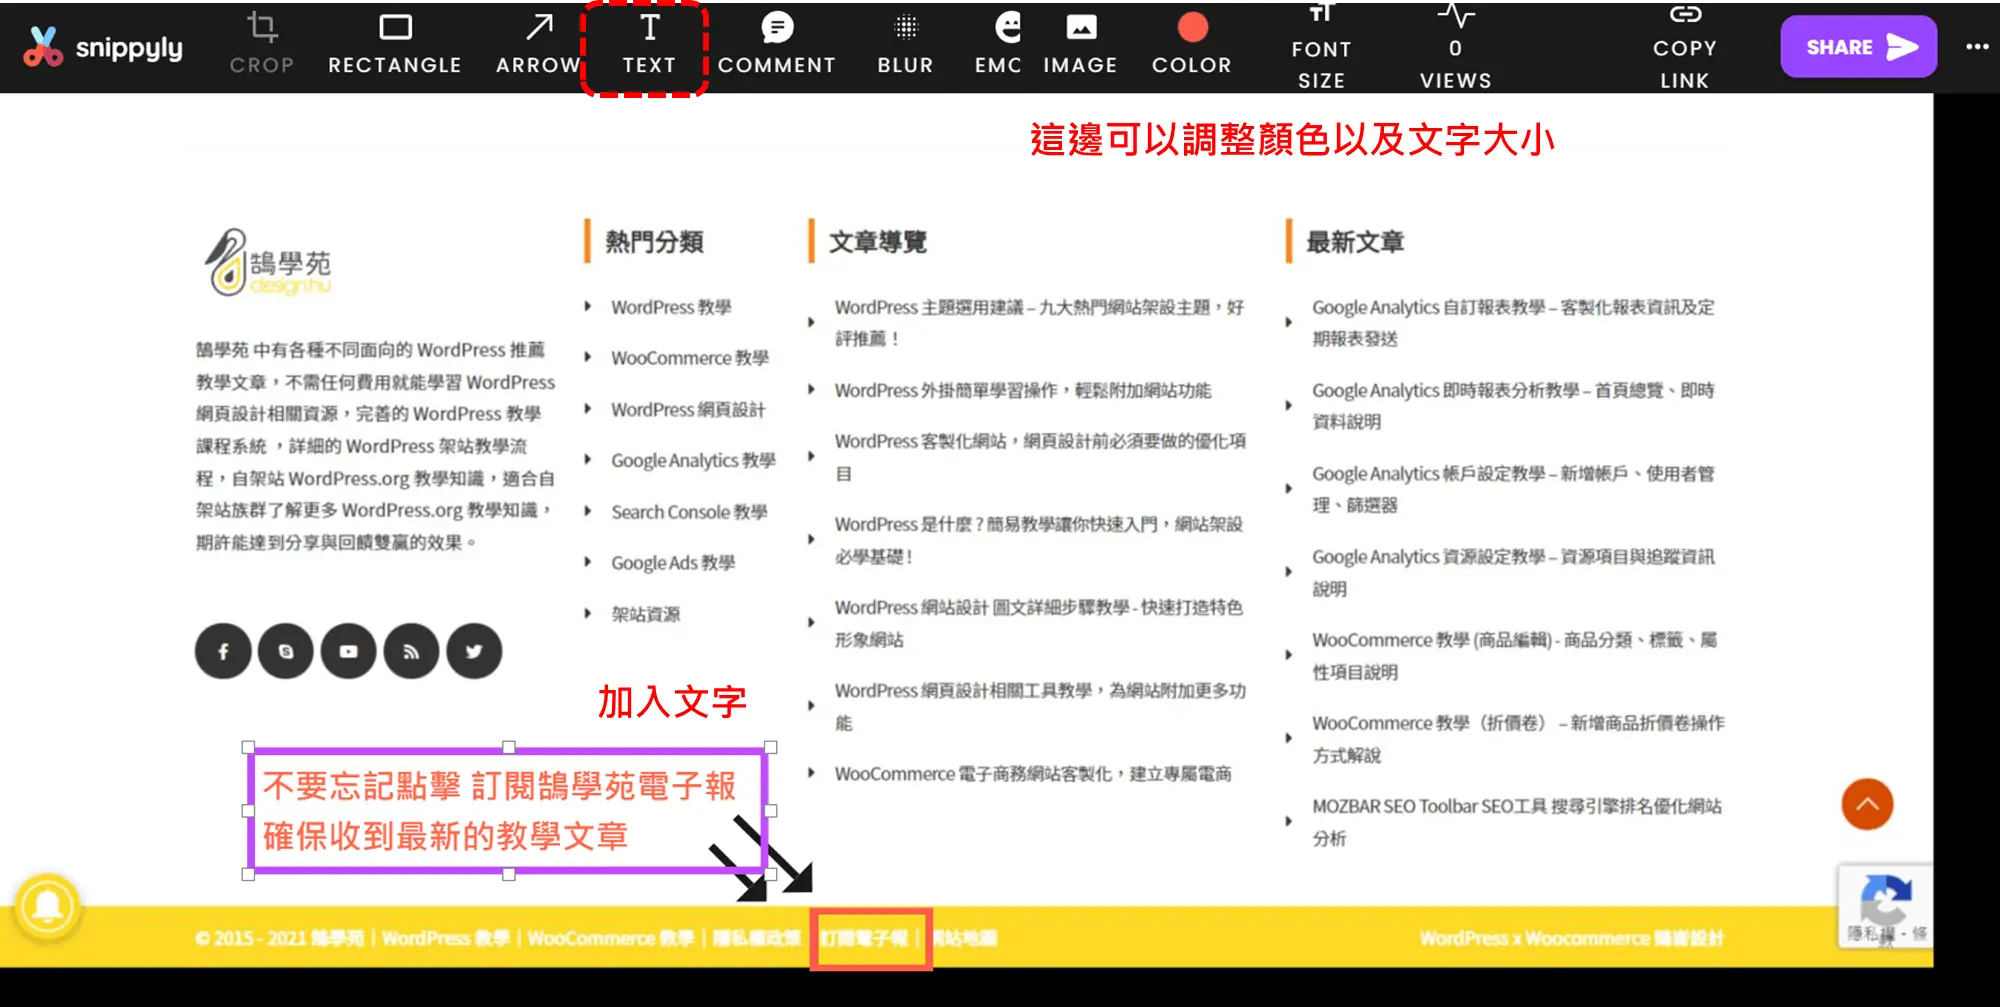Image resolution: width=2000 pixels, height=1007 pixels.
Task: Open WooCommerce 教學 (商品編輯) article
Action: click(1514, 655)
